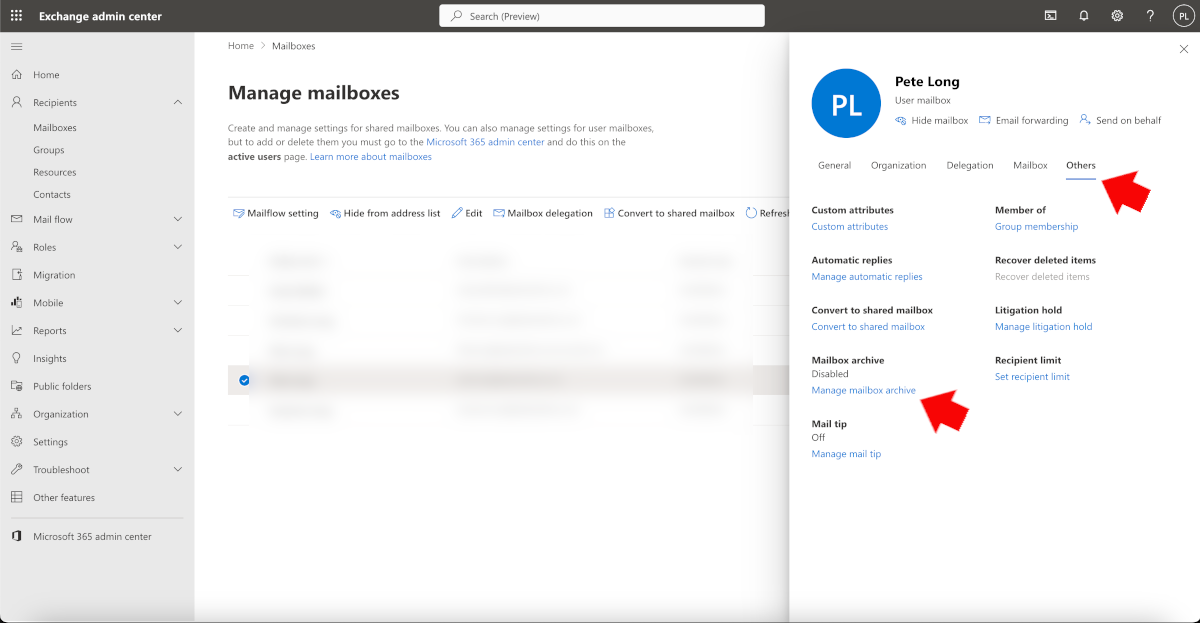Expand the Troubleshoot section chevron
The image size is (1200, 623).
(178, 469)
